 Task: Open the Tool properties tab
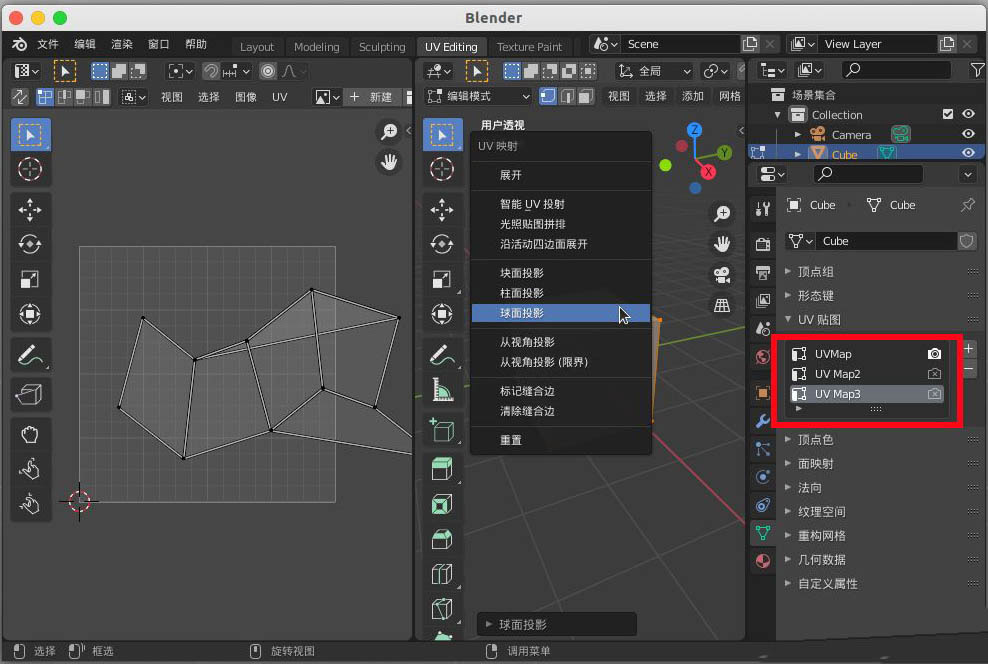tap(762, 209)
